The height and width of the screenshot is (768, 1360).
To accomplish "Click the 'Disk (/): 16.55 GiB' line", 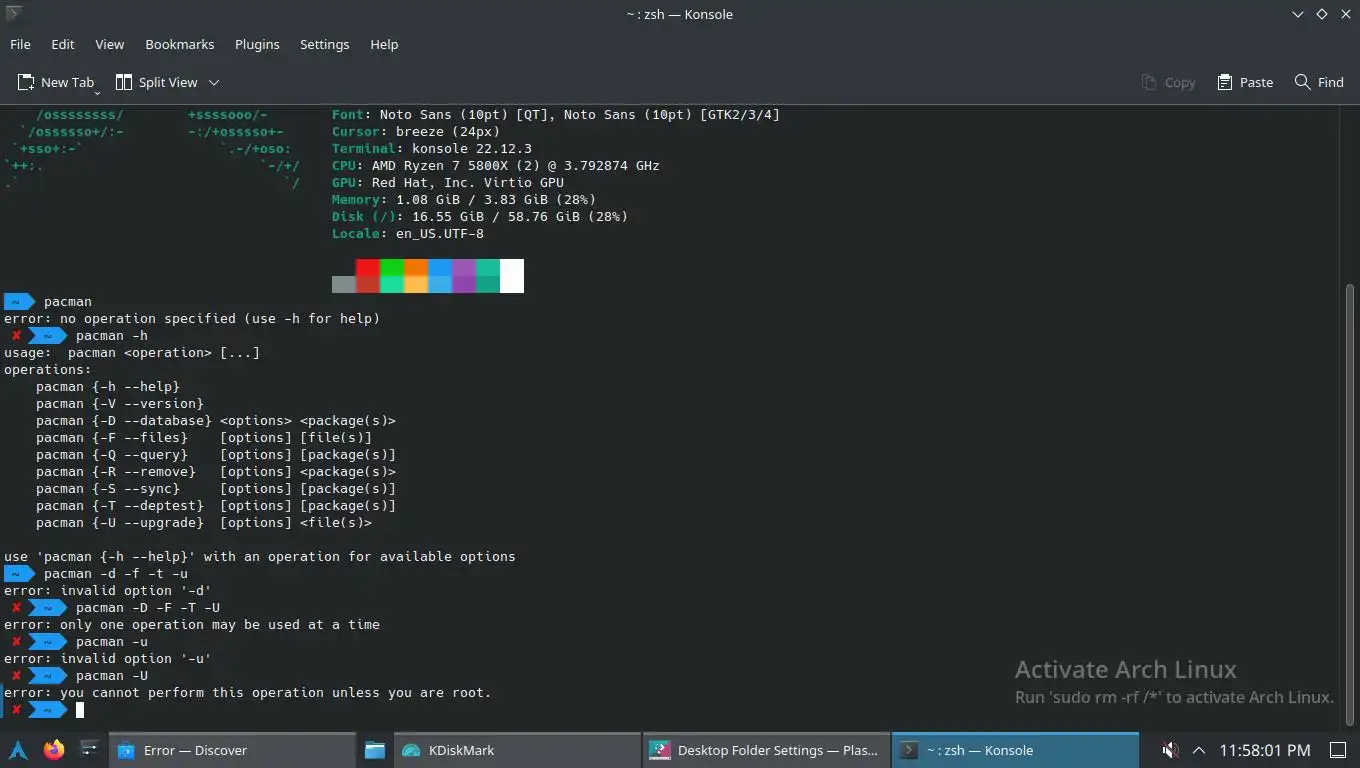I will coord(480,216).
